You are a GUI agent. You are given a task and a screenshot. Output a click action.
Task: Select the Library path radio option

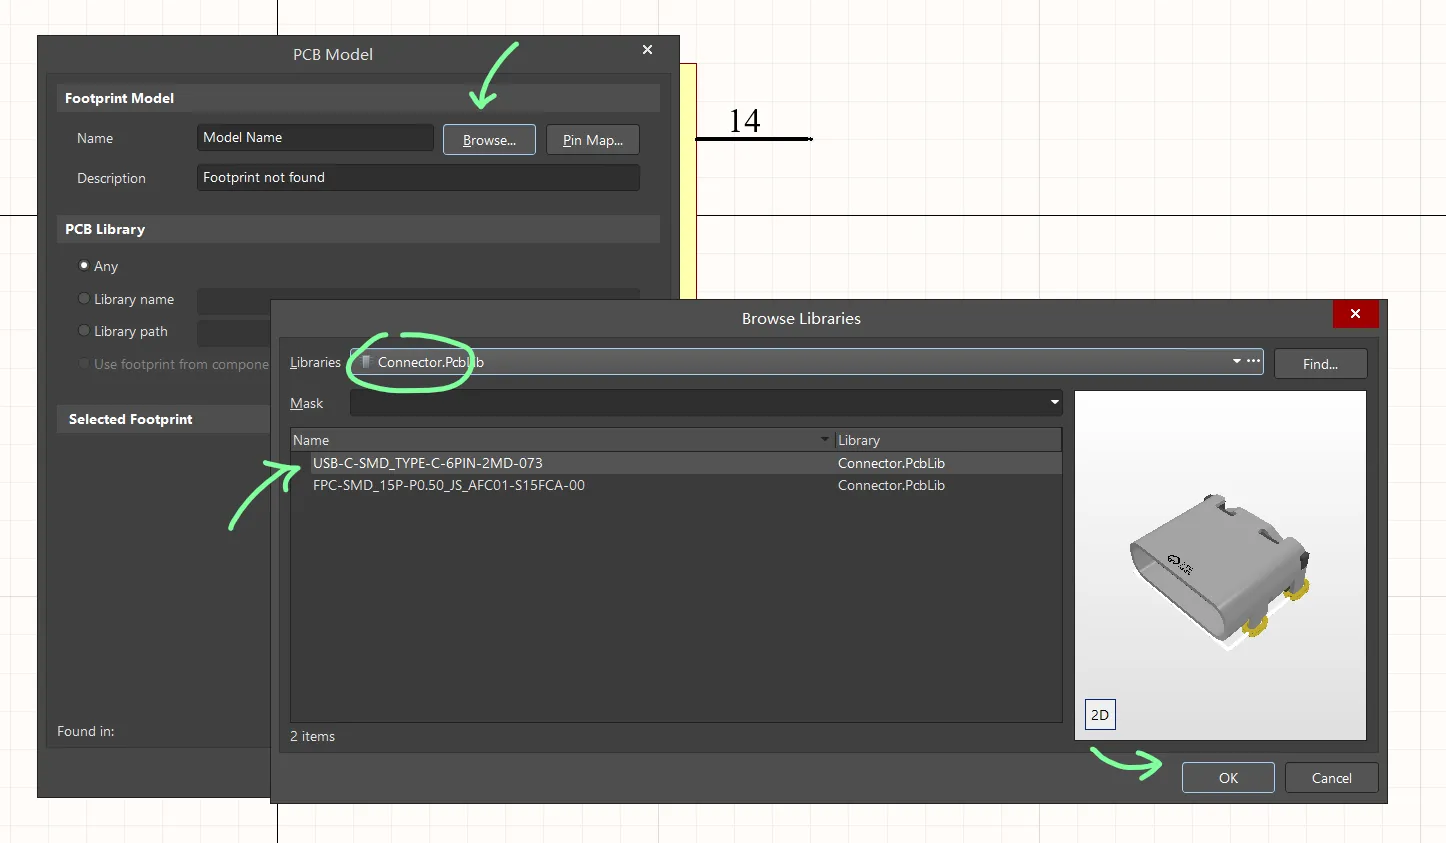pyautogui.click(x=84, y=331)
